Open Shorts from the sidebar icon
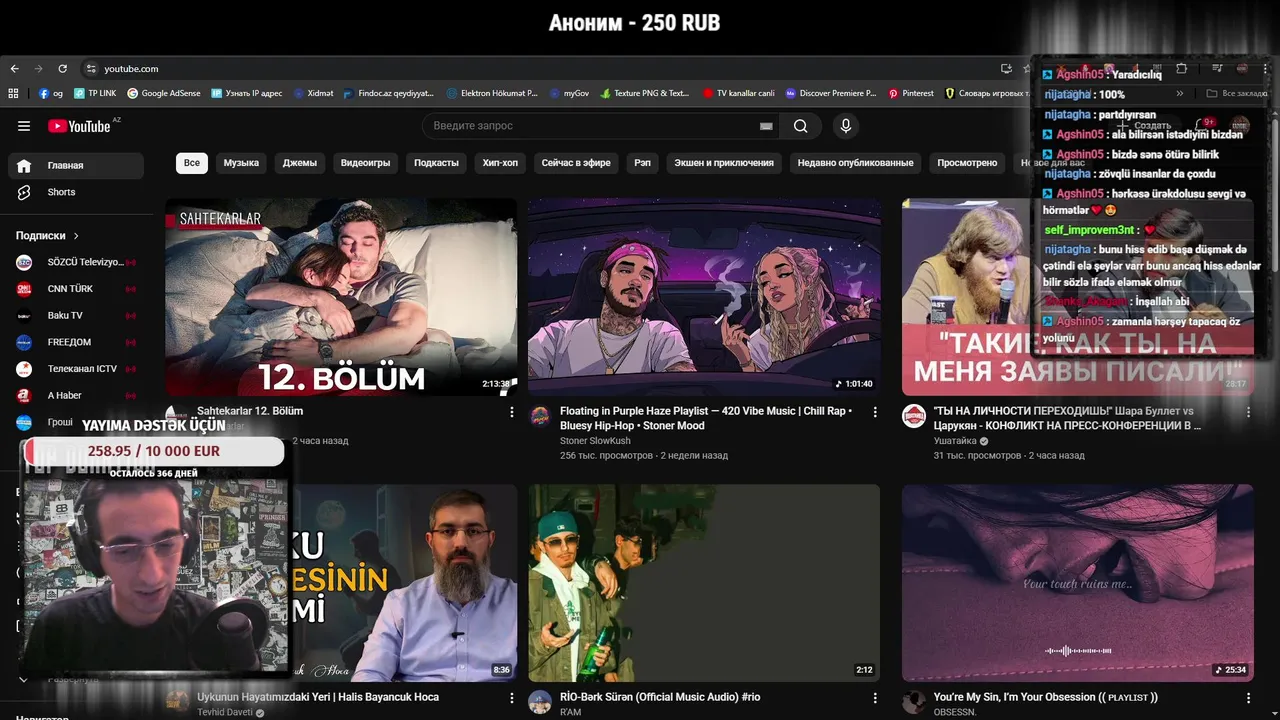Viewport: 1280px width, 720px height. pos(24,192)
